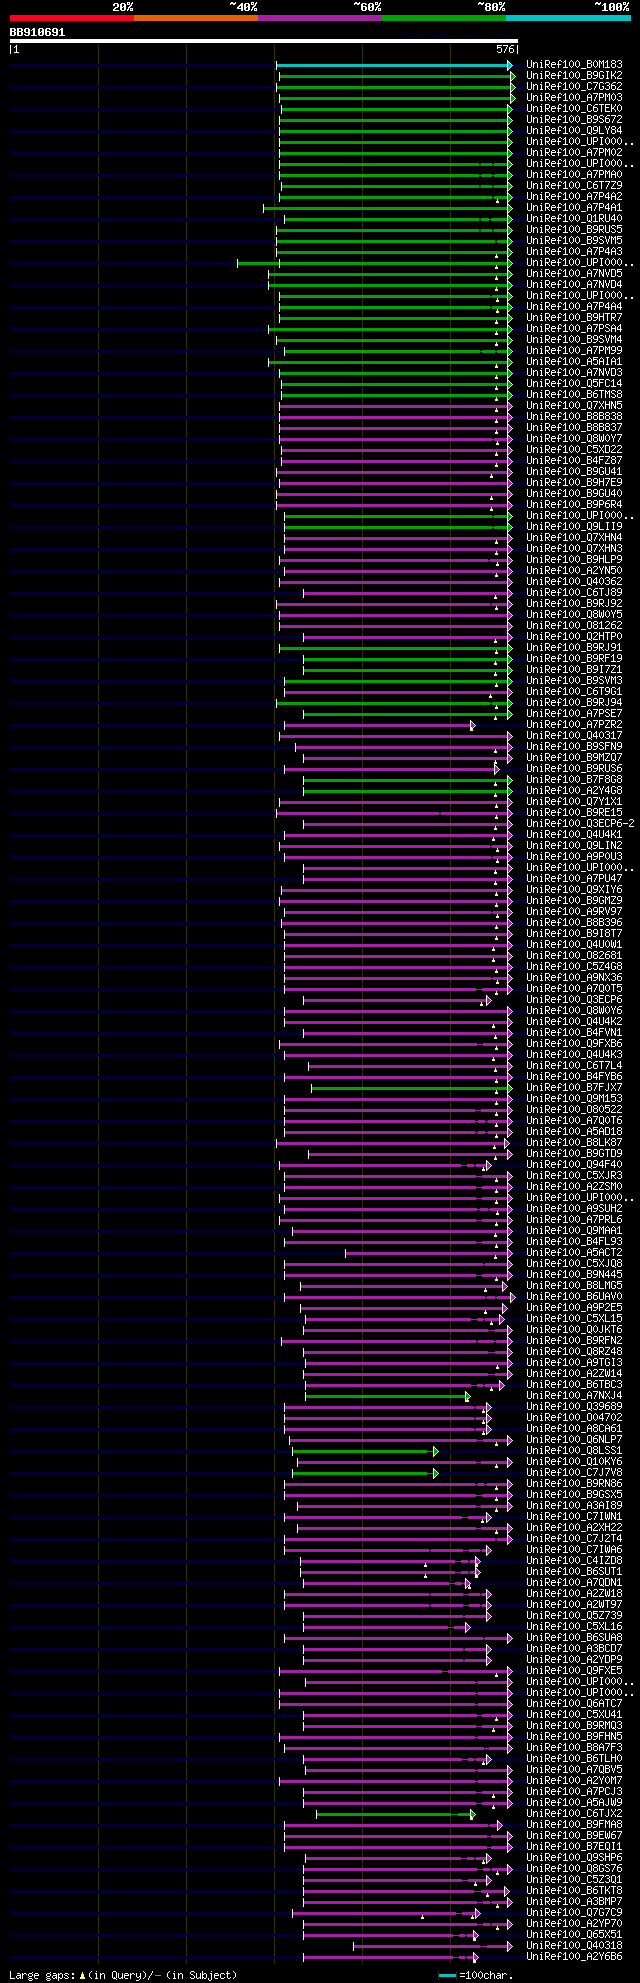Viewport: 640px width, 1983px height.
Task: Click the orange ~40% identity legend segment
Action: (196, 18)
